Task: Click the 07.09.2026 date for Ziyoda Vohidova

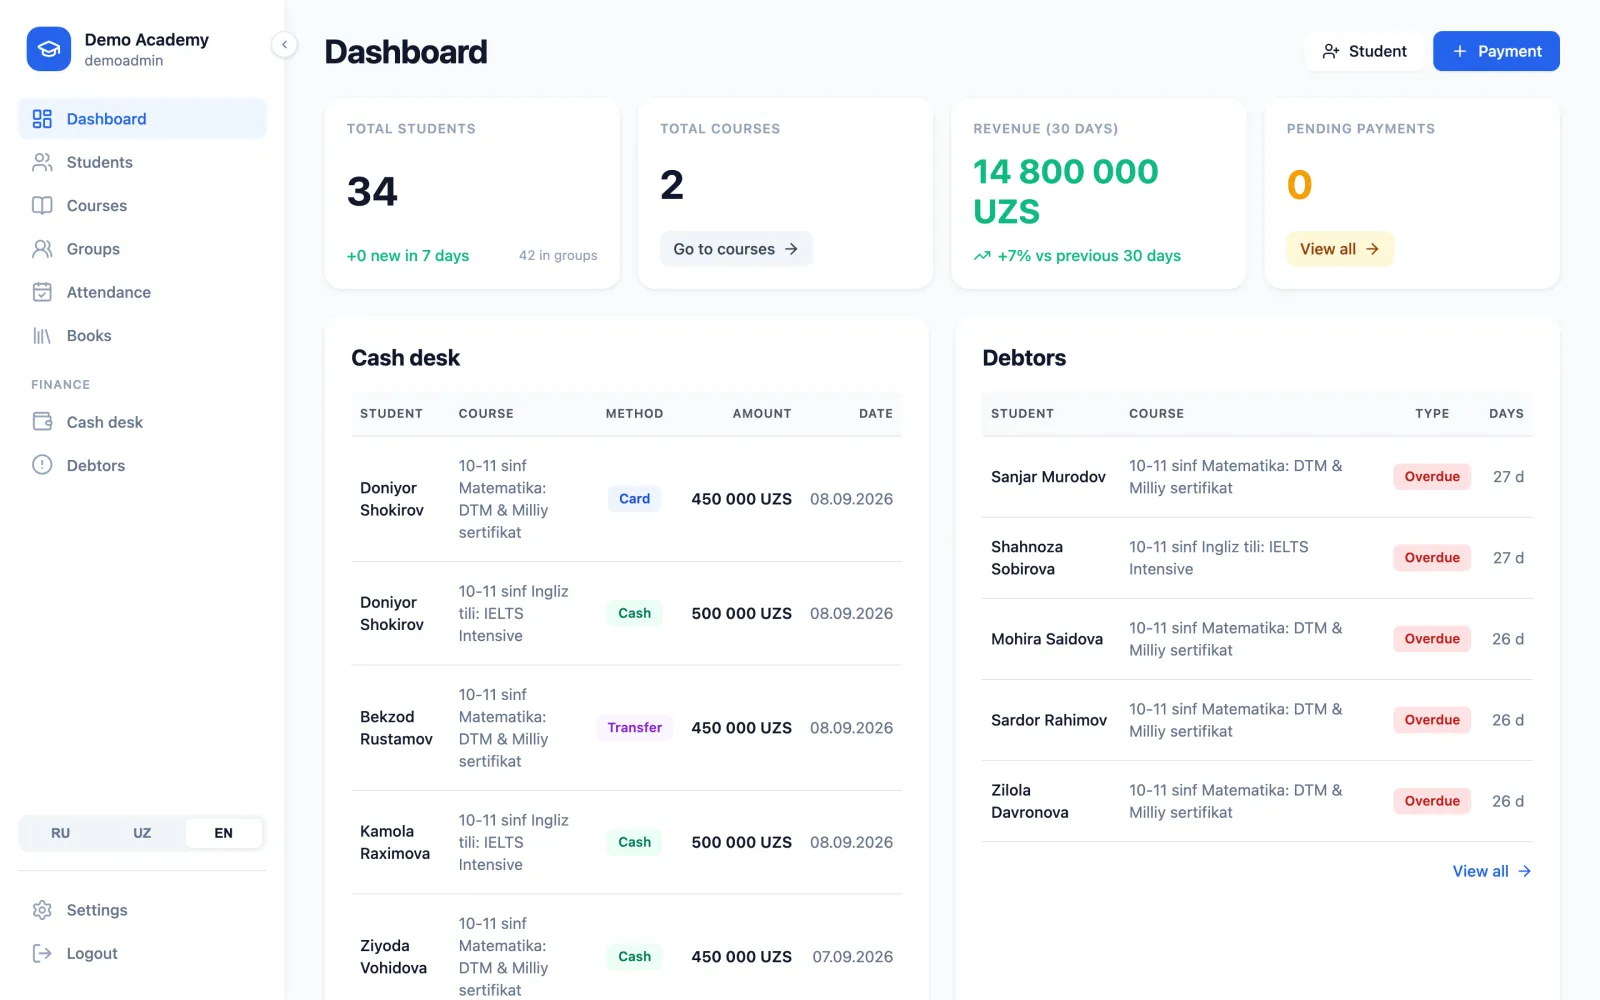Action: [853, 957]
